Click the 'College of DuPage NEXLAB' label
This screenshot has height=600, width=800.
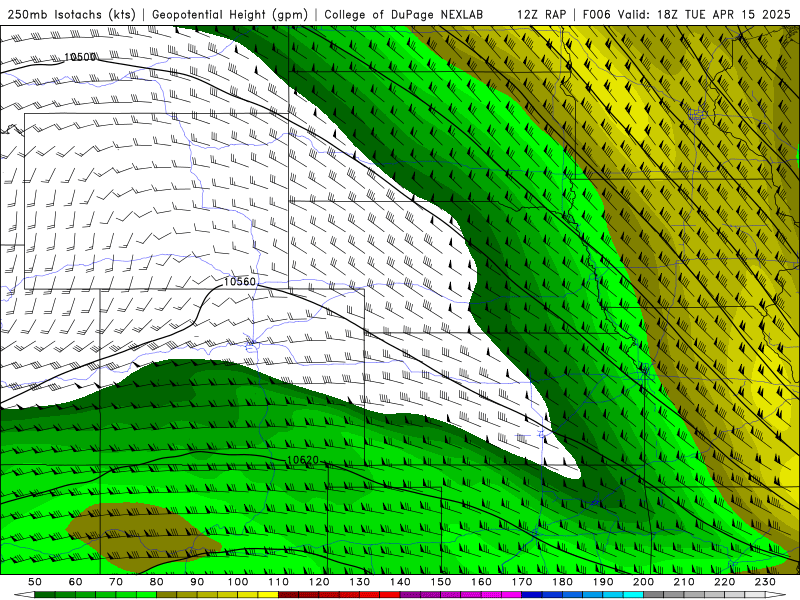tap(403, 14)
